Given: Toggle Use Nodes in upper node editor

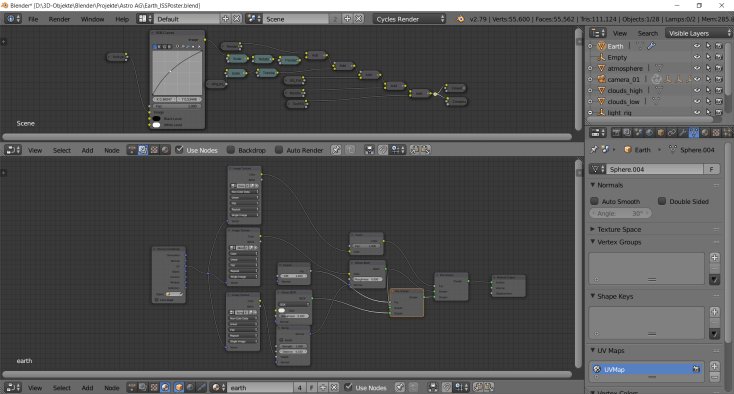Looking at the screenshot, I should click(x=179, y=150).
